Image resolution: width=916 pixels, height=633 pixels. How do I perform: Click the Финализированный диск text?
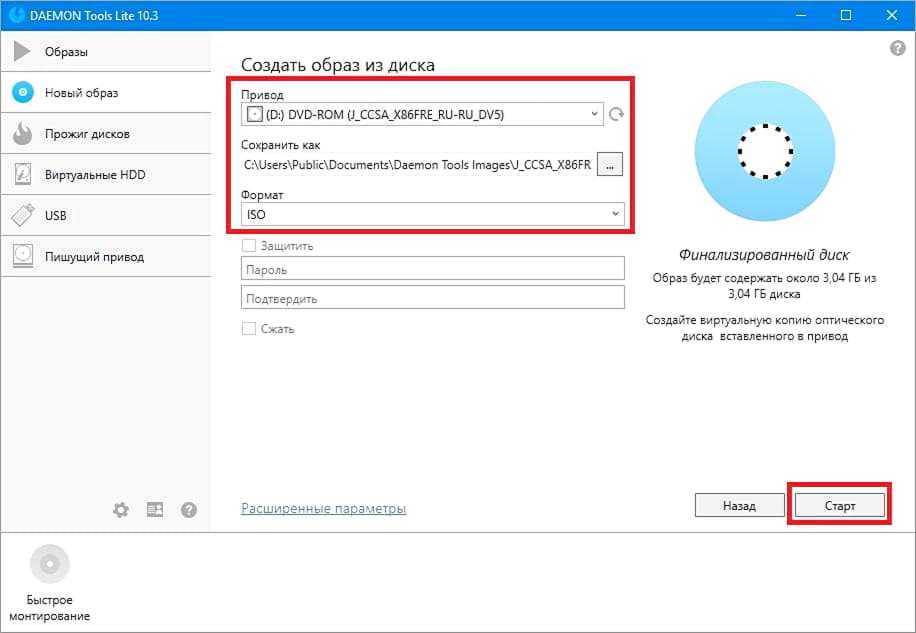(764, 255)
